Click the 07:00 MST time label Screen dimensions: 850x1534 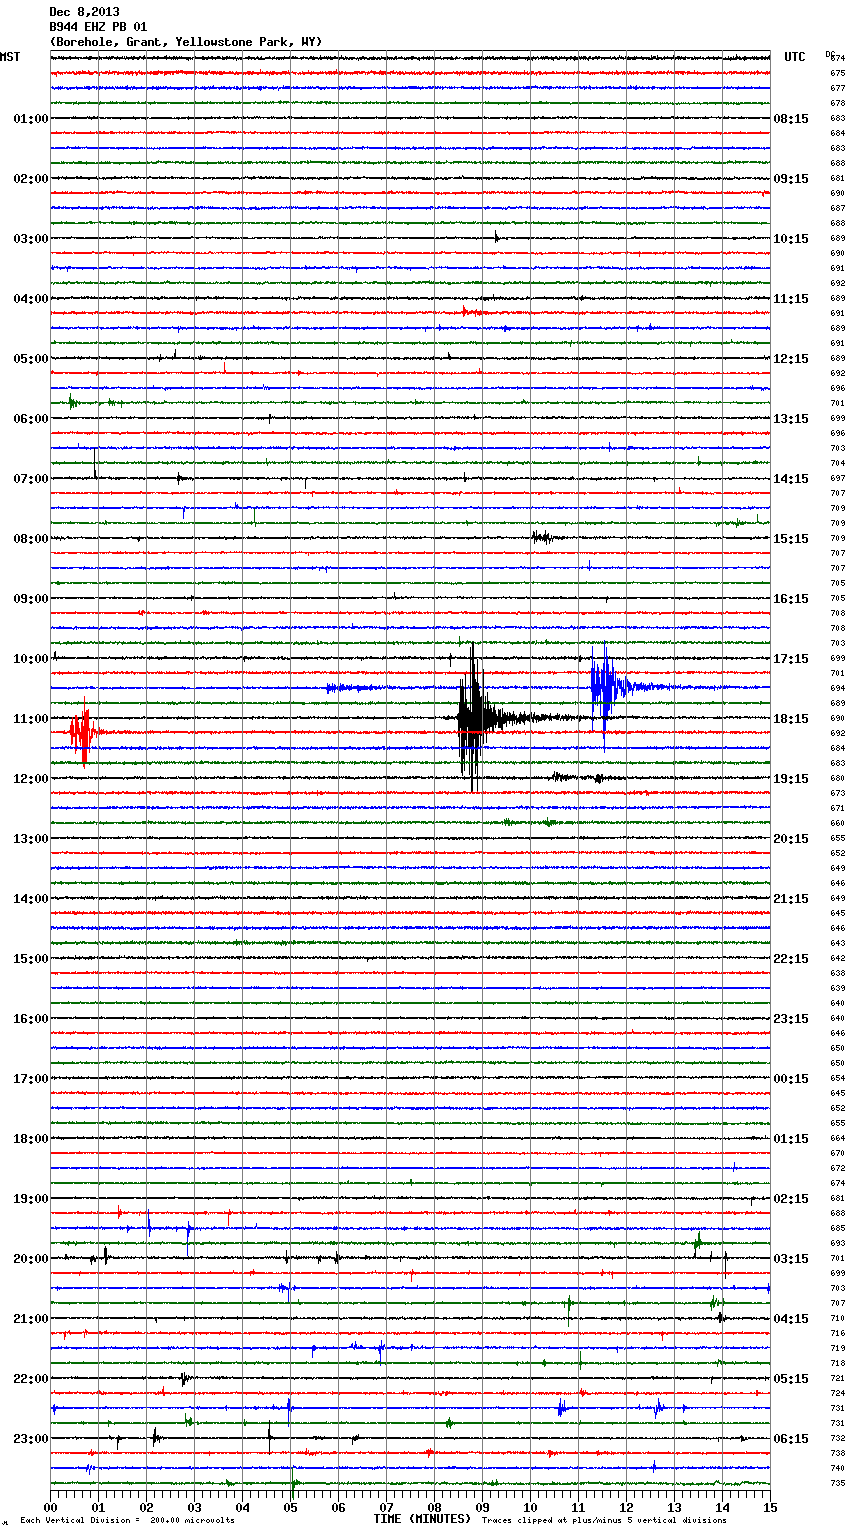[31, 479]
